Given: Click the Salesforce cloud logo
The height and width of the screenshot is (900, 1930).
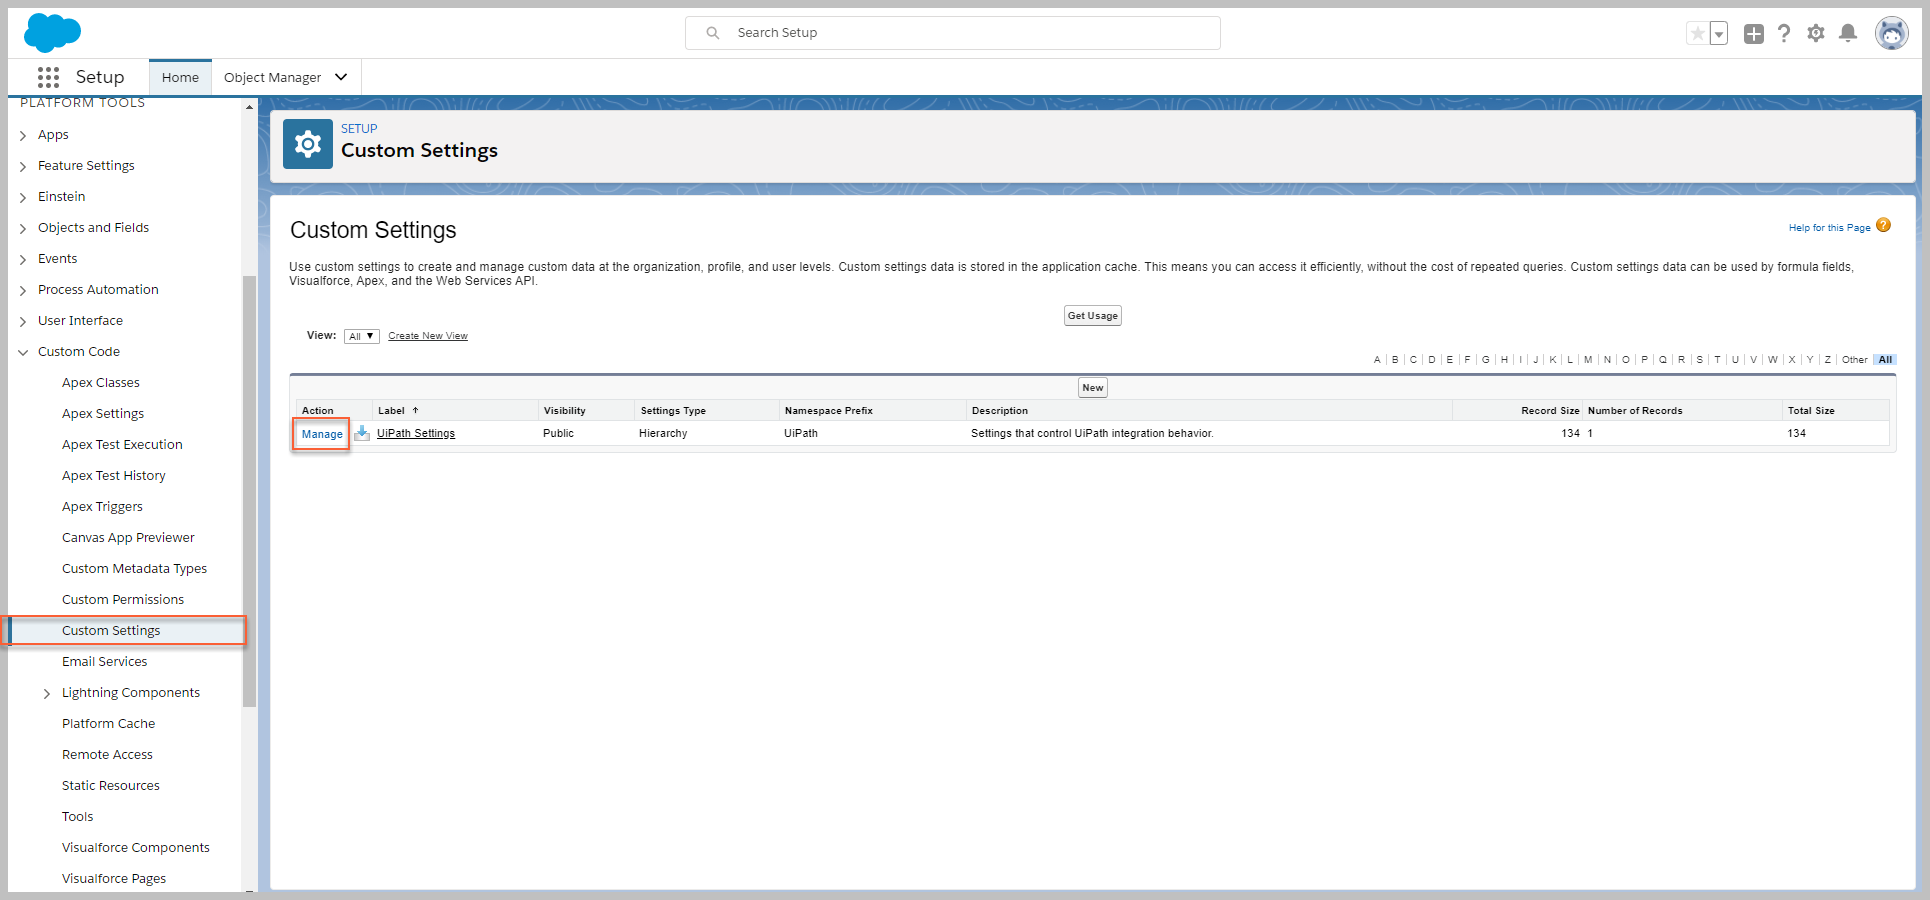Looking at the screenshot, I should (x=52, y=32).
